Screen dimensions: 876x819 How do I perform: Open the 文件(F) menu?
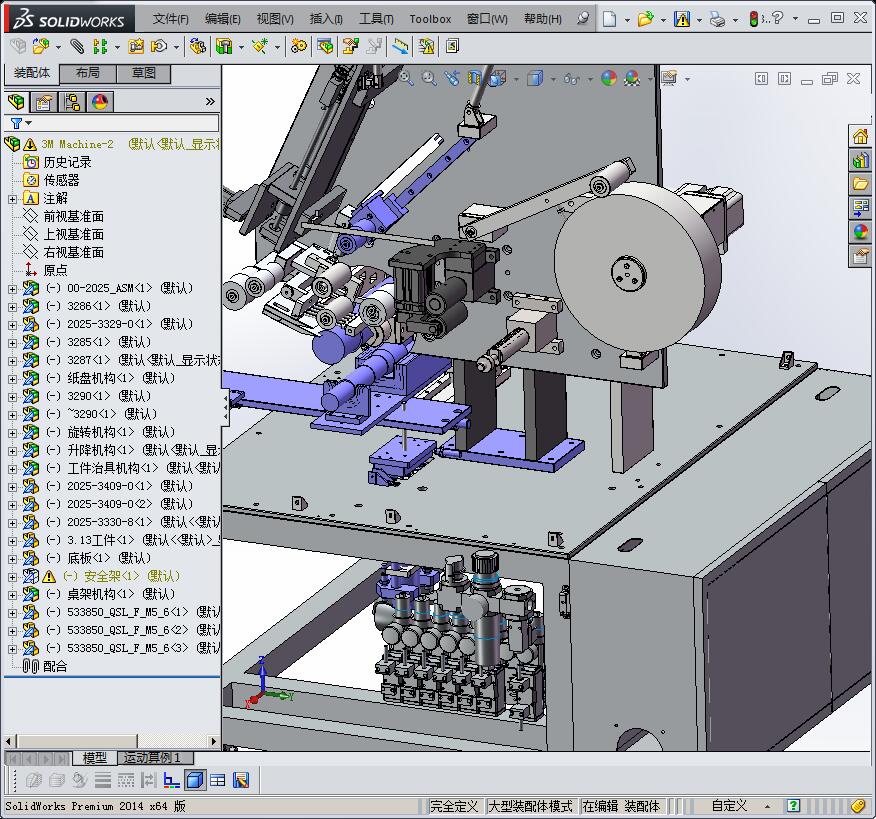(170, 19)
